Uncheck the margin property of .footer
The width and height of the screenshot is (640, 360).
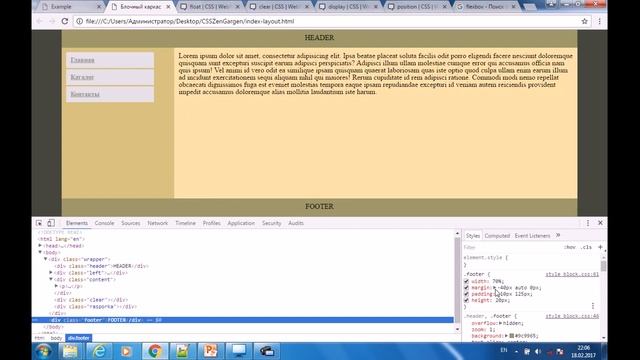[466, 288]
